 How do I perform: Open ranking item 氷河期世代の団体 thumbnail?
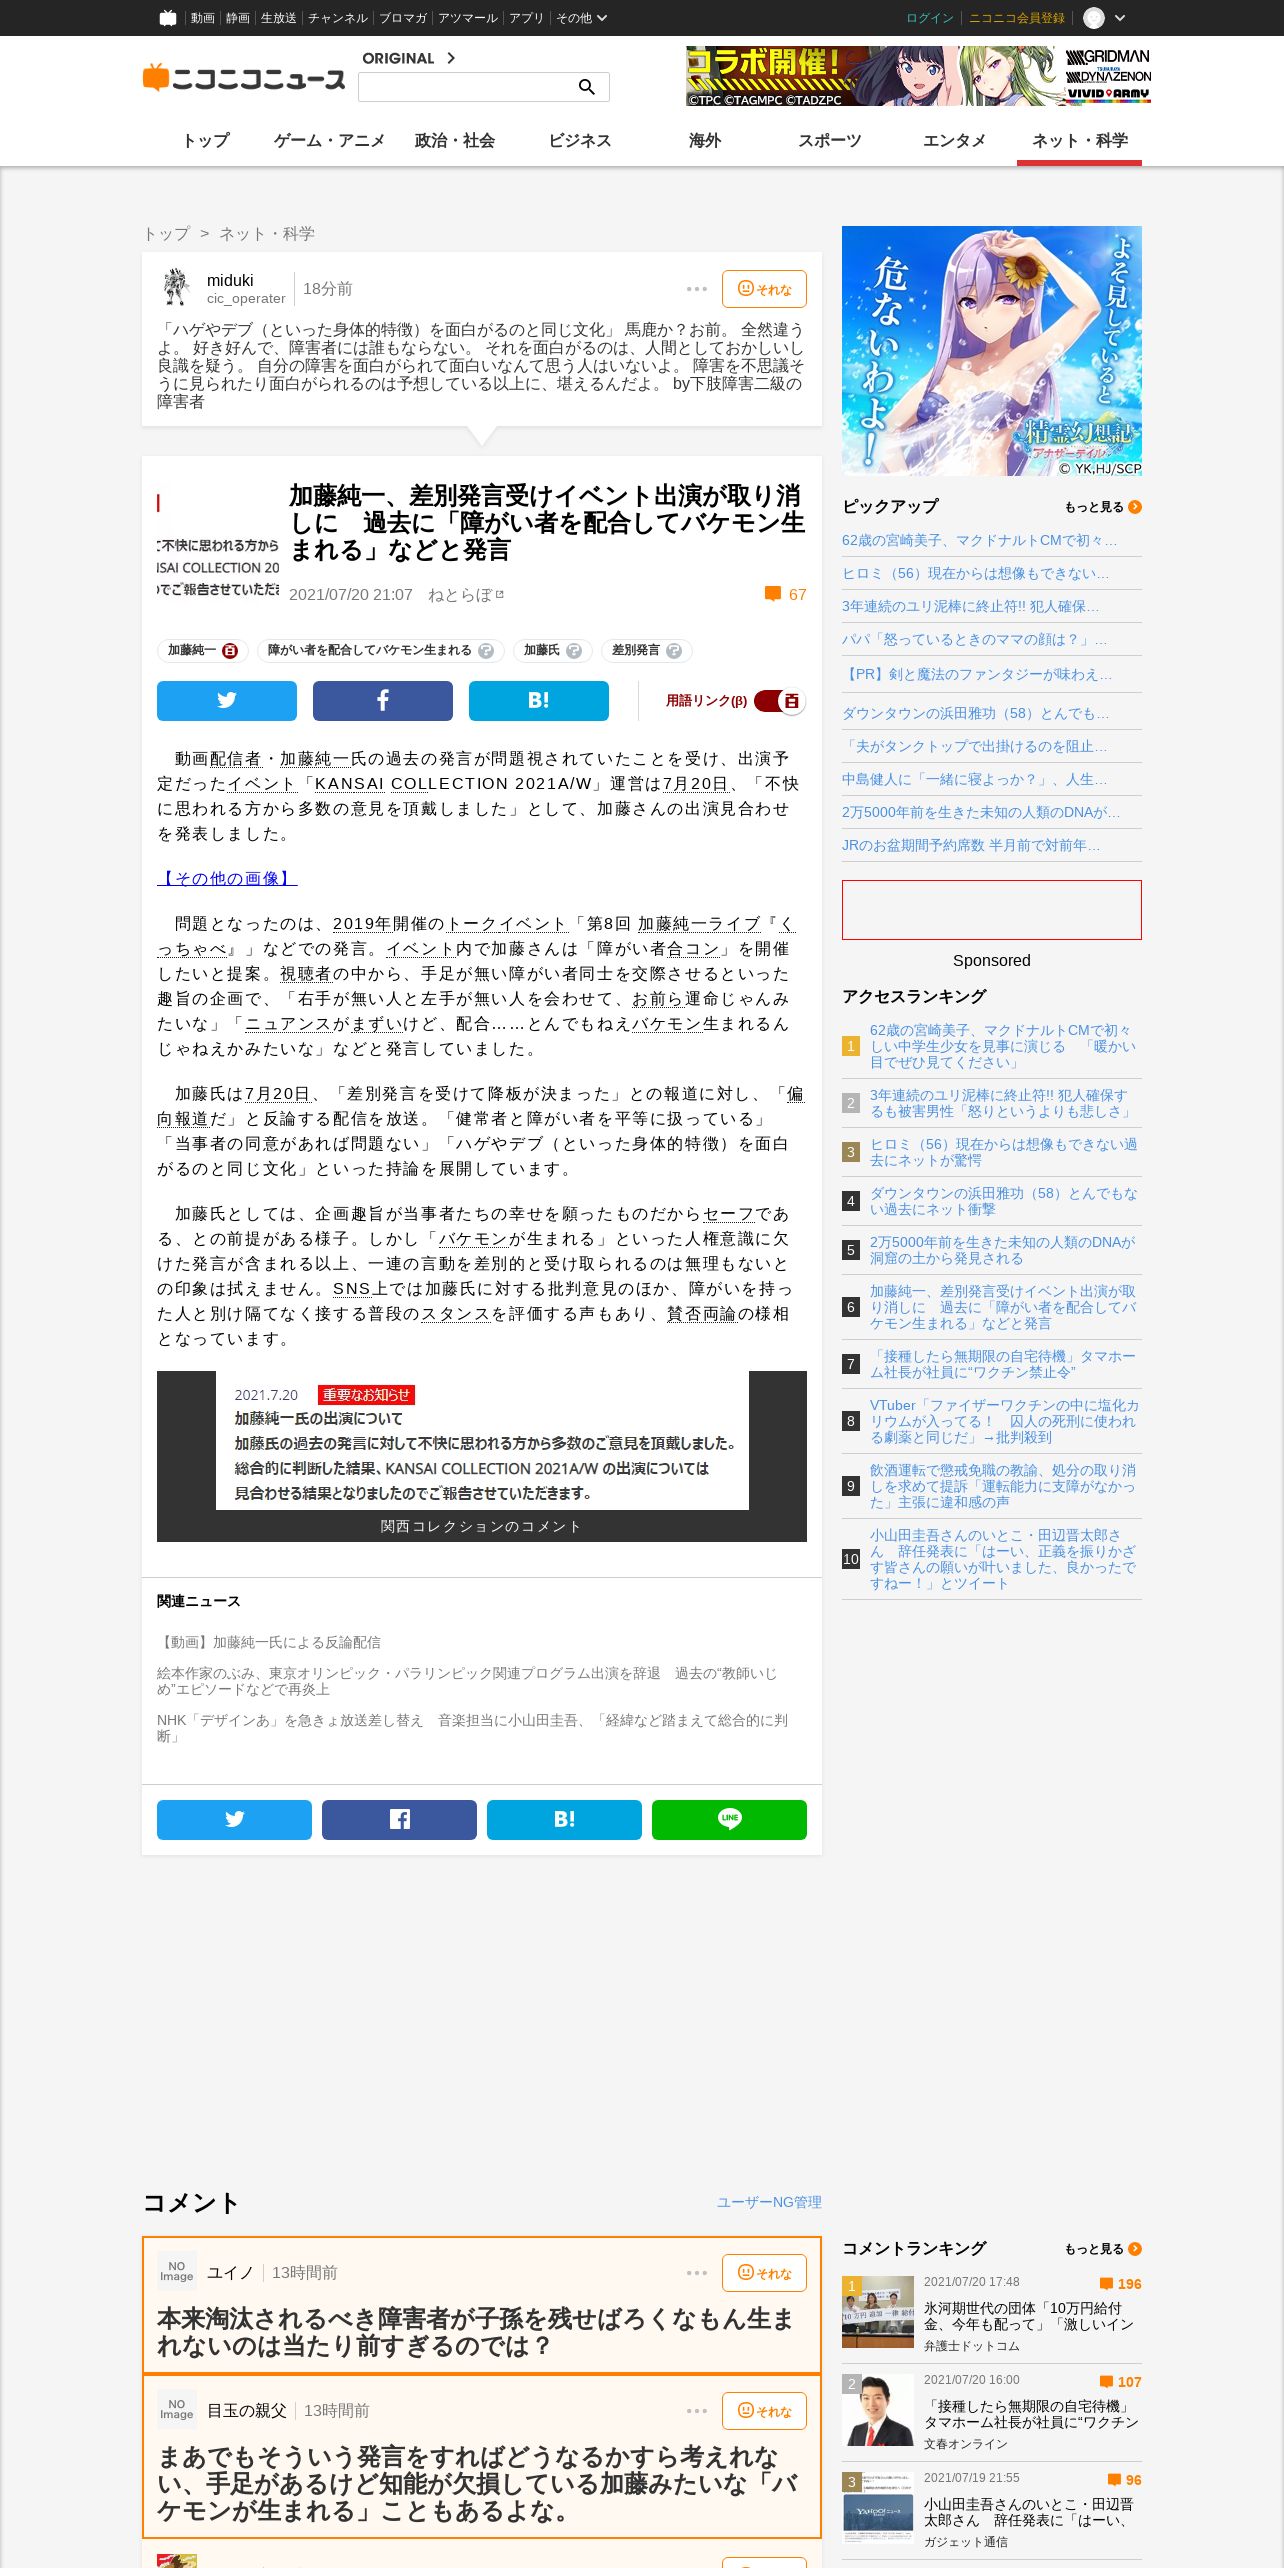[878, 2312]
